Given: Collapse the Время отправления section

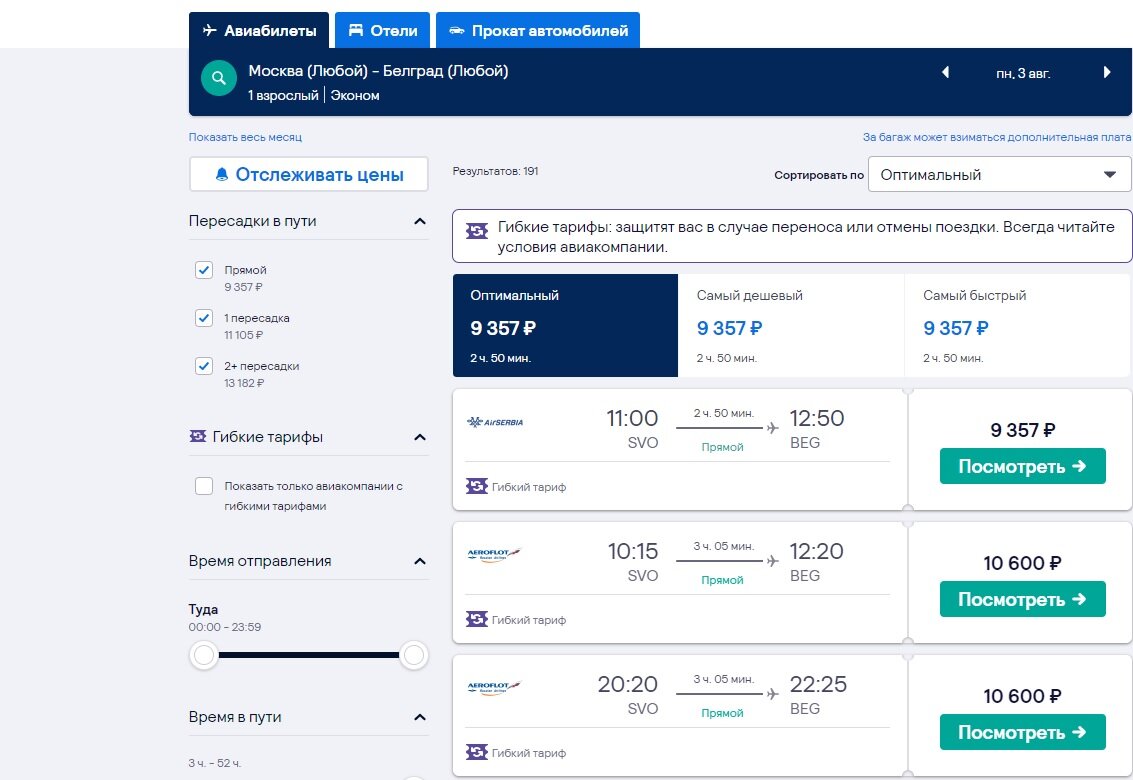Looking at the screenshot, I should [420, 562].
